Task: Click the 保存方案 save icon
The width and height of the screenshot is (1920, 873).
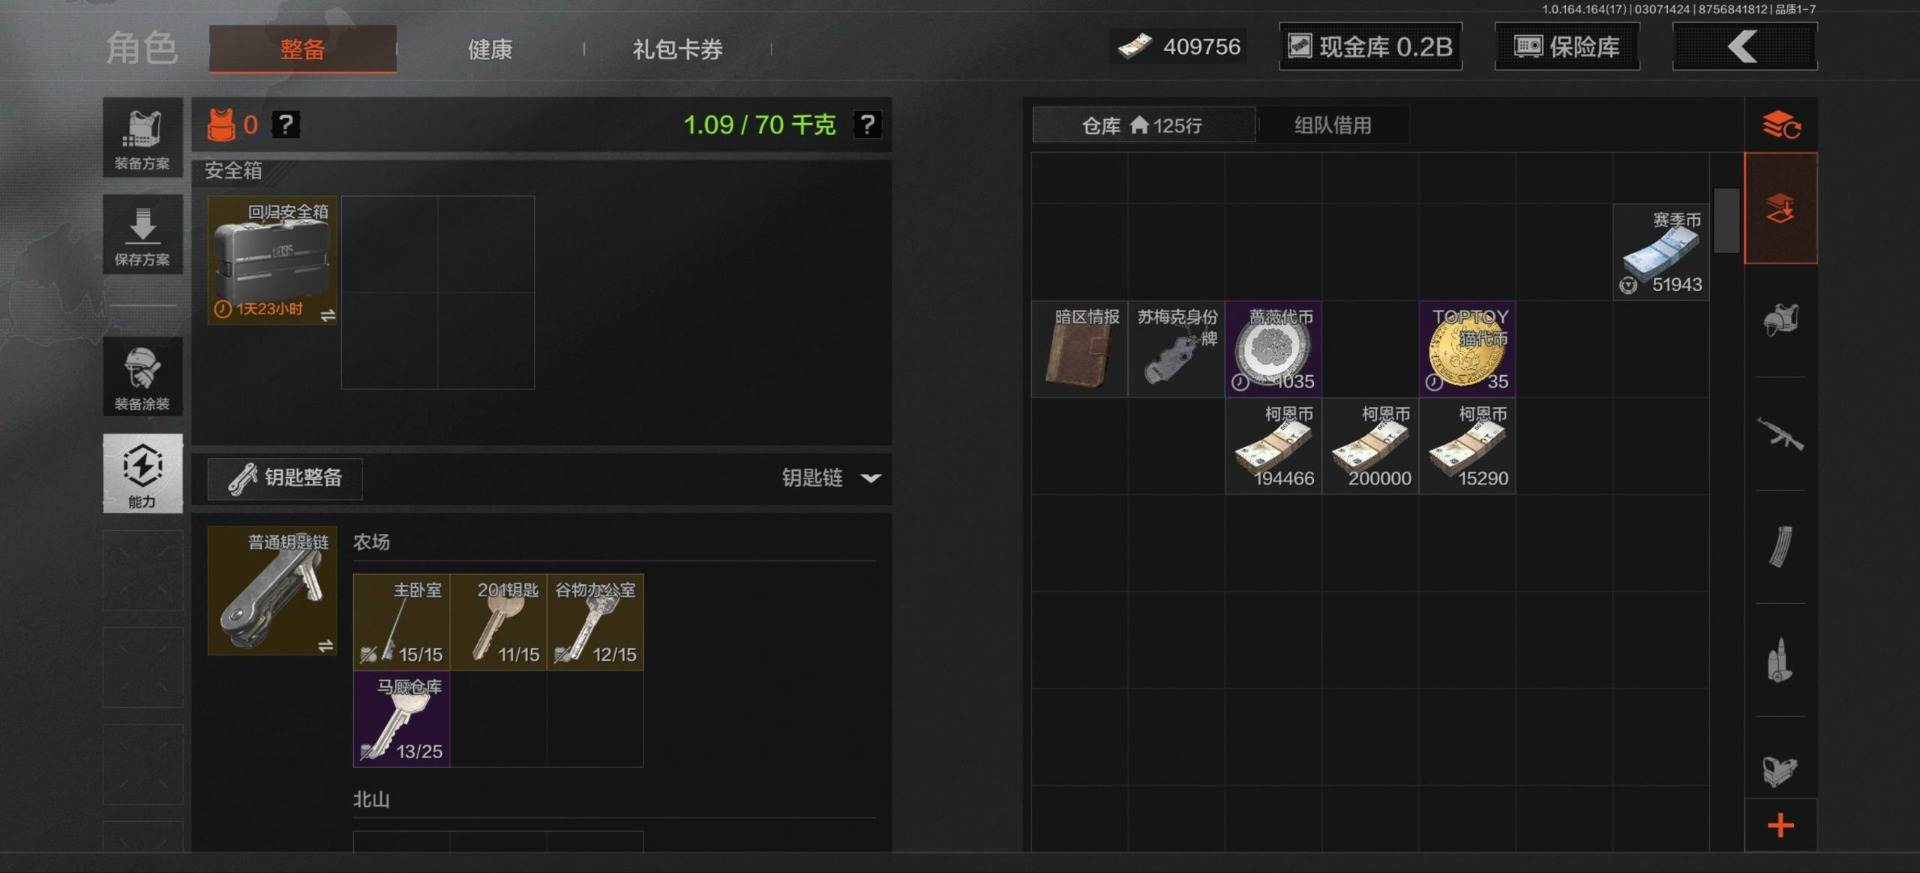Action: click(x=142, y=235)
